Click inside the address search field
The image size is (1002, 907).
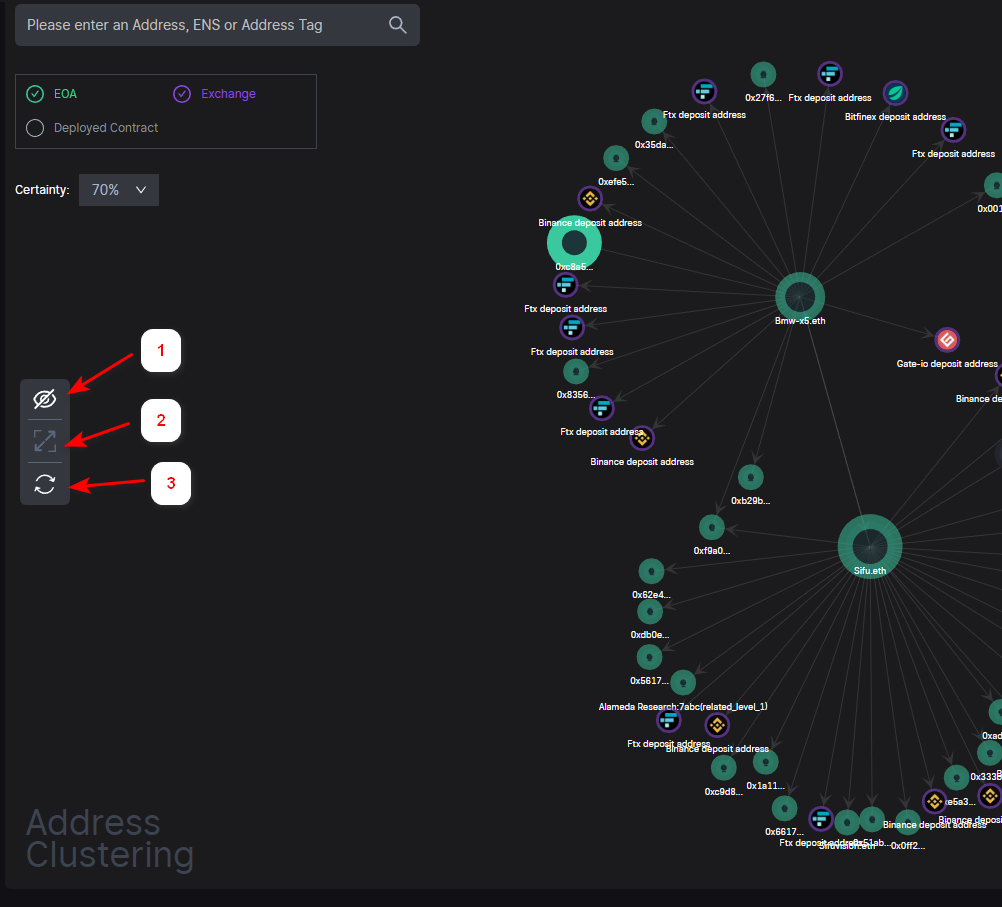coord(200,25)
